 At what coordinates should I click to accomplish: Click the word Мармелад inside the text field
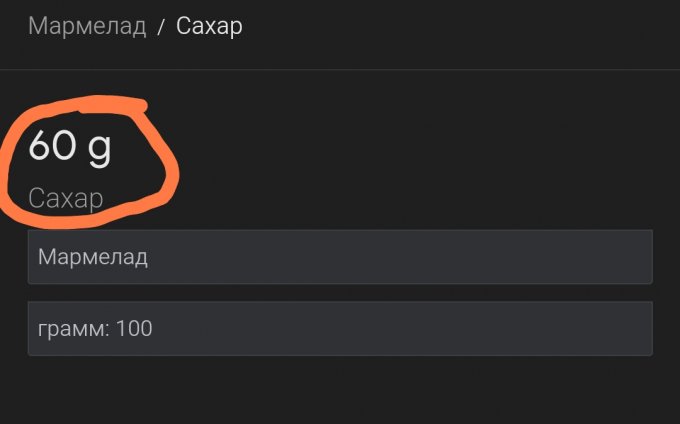[x=93, y=257]
